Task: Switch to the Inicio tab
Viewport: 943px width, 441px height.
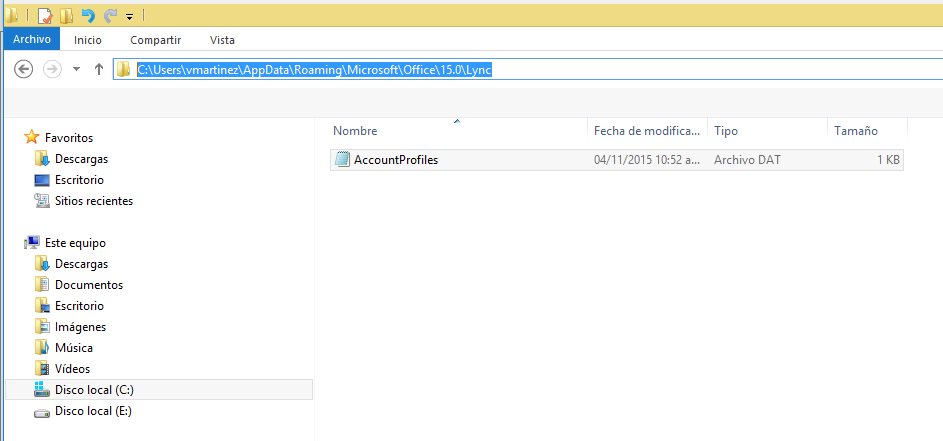Action: pos(88,40)
